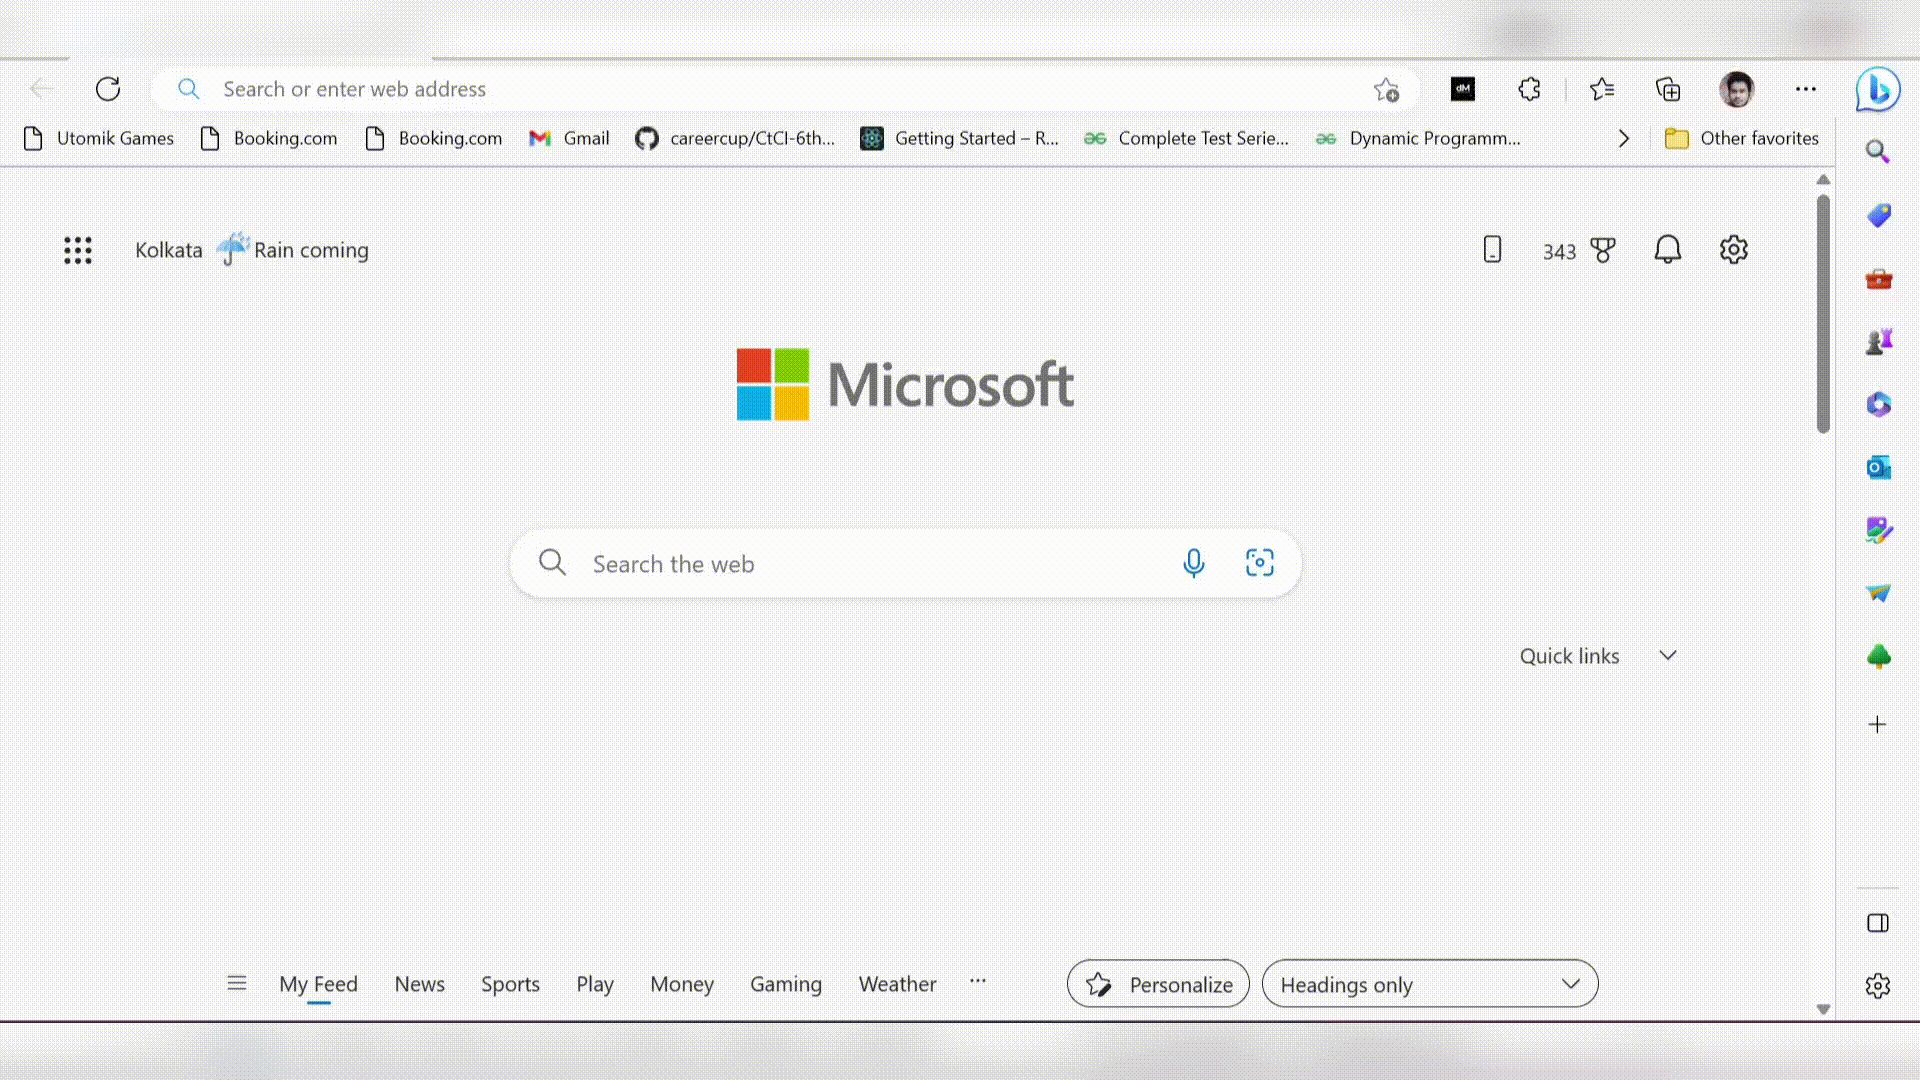Open the Collections icon
Viewport: 1920px width, 1080px height.
pos(1668,89)
